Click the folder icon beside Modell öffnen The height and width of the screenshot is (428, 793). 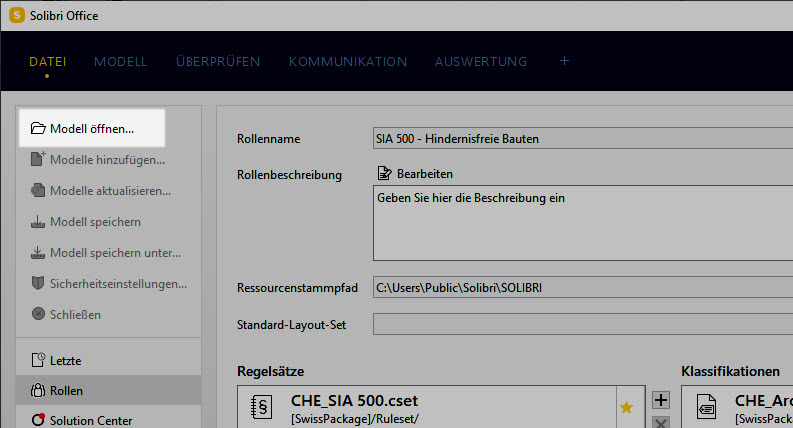point(38,129)
